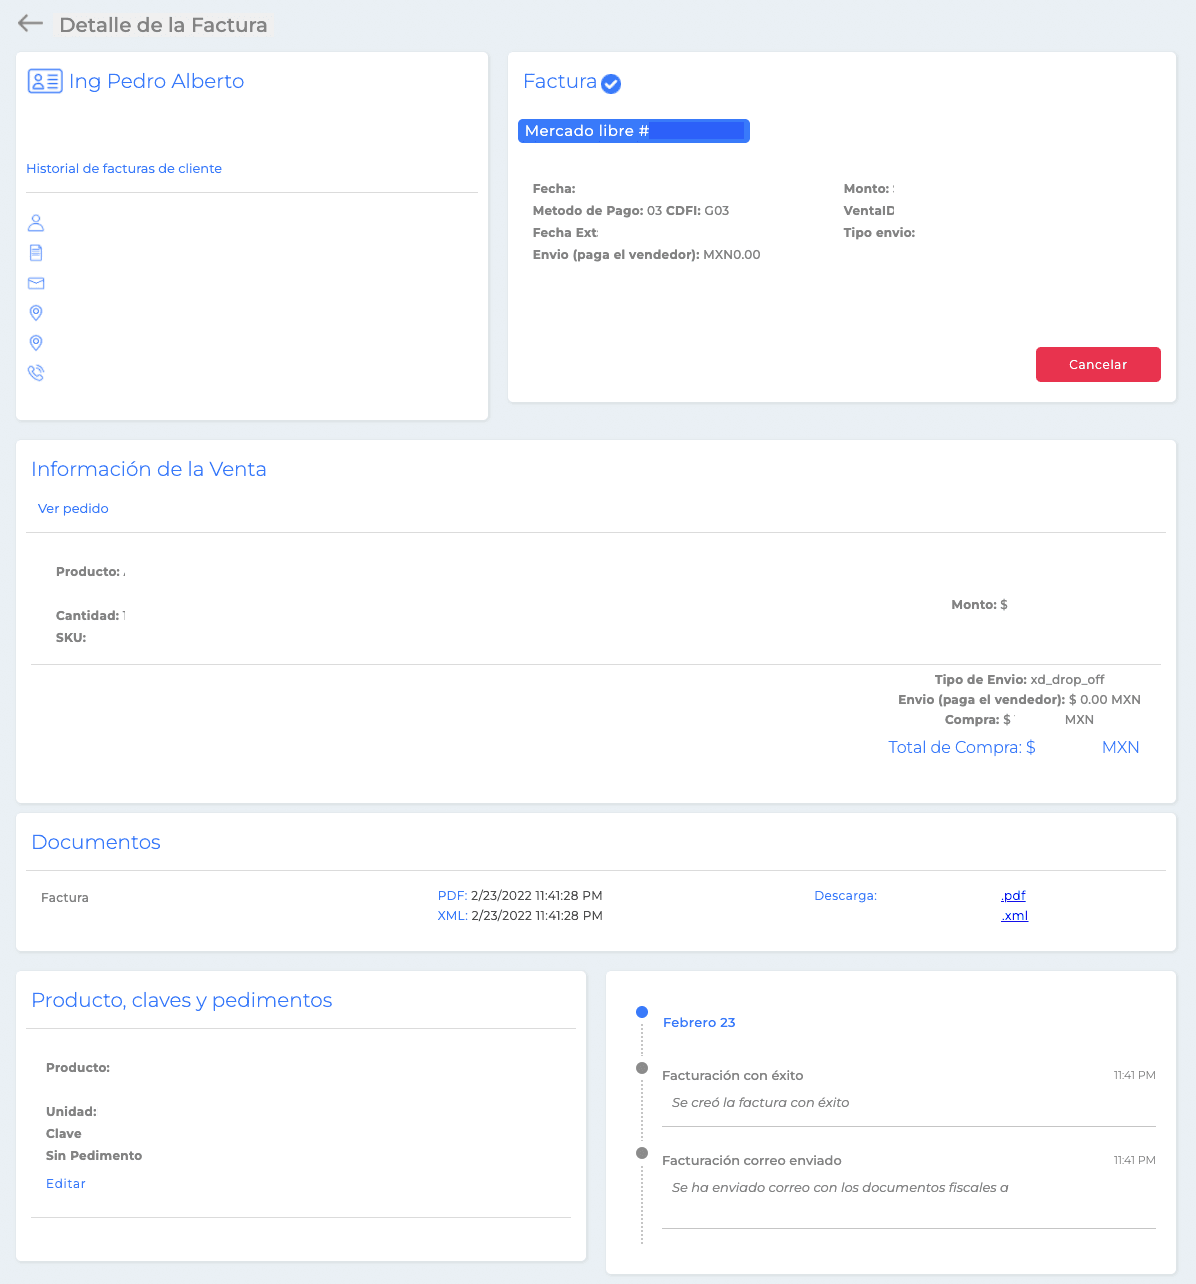
Task: Click the person profile icon
Action: 36,223
